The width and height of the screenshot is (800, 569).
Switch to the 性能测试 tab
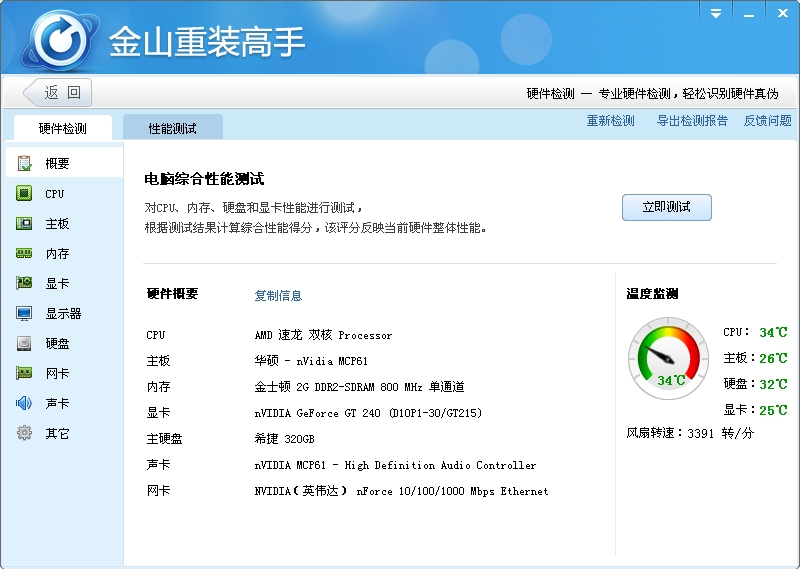[172, 128]
